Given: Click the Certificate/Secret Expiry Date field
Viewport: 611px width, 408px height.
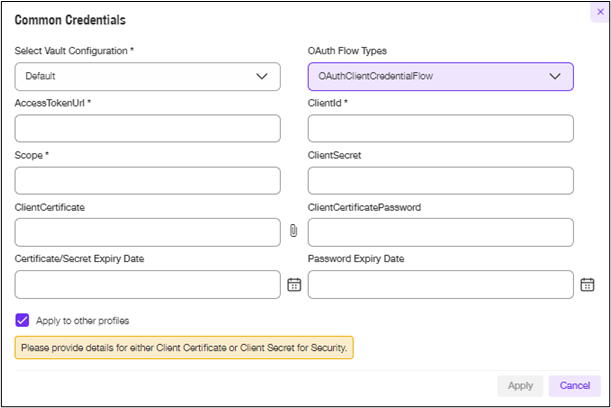Looking at the screenshot, I should pos(148,284).
